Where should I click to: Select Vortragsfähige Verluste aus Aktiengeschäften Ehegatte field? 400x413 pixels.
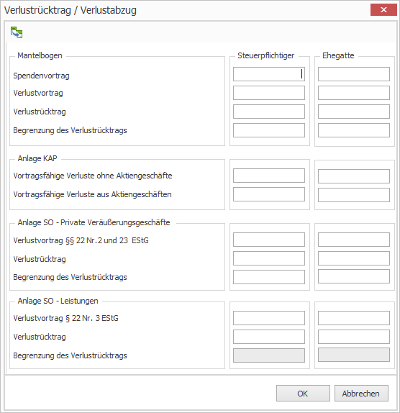pos(354,195)
